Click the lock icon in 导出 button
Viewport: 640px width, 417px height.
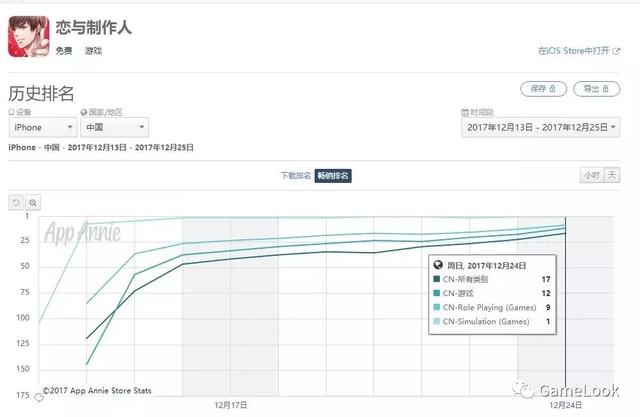[606, 89]
